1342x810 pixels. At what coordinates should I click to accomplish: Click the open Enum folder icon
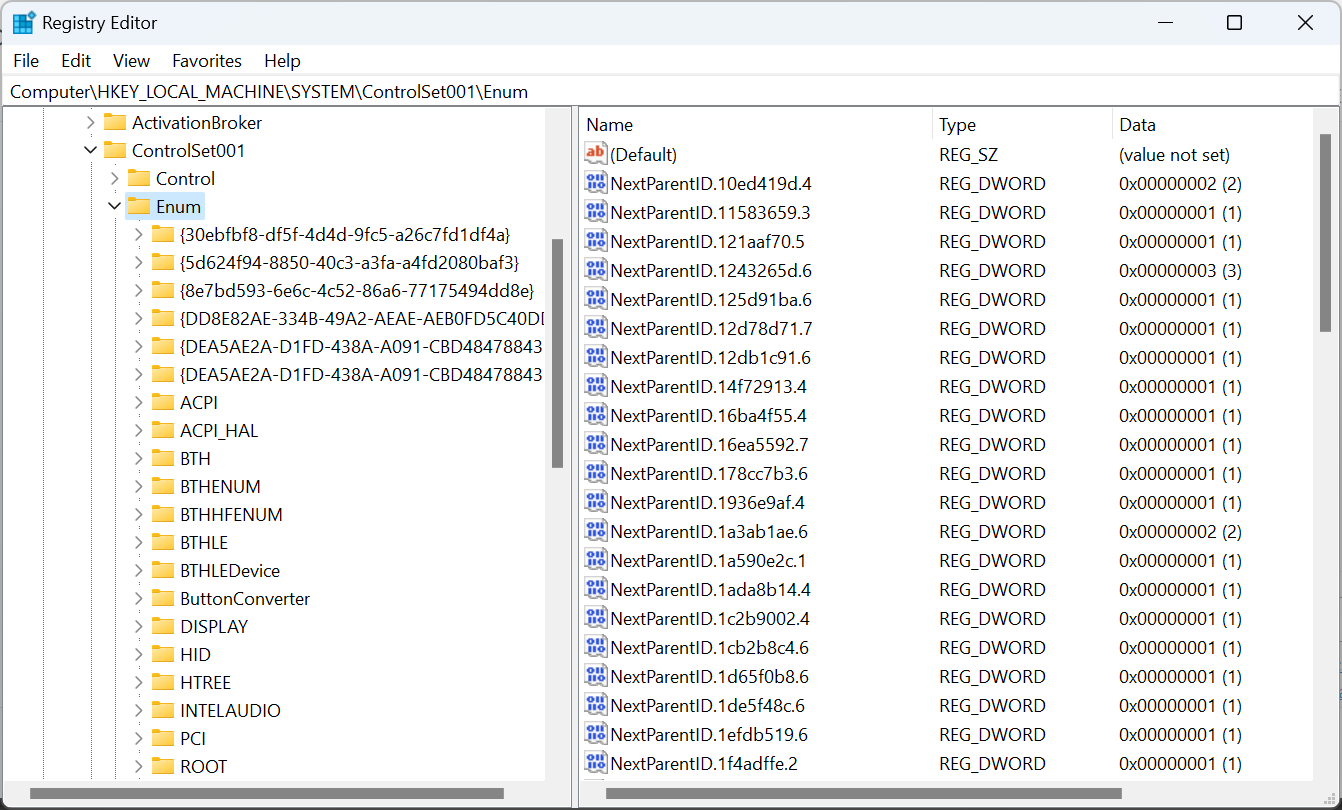[x=139, y=206]
